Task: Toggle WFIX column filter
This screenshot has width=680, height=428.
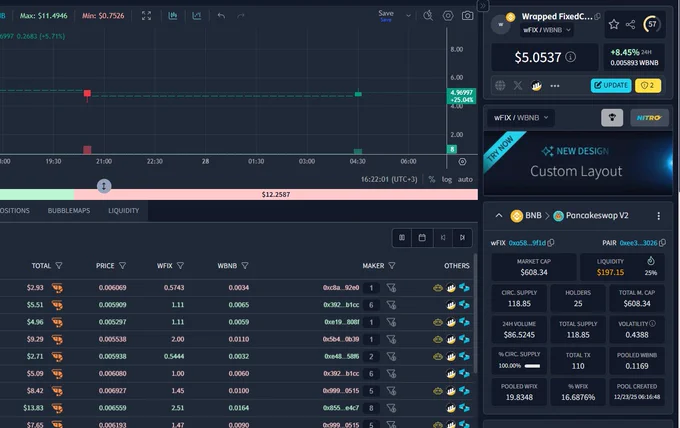Action: (180, 265)
